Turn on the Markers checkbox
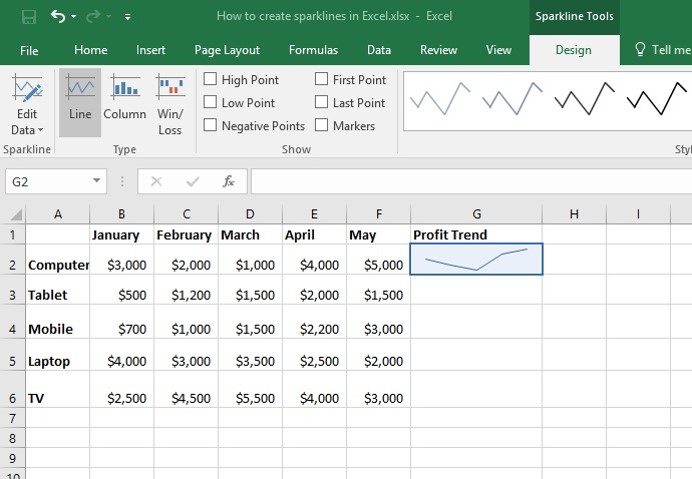 [321, 125]
